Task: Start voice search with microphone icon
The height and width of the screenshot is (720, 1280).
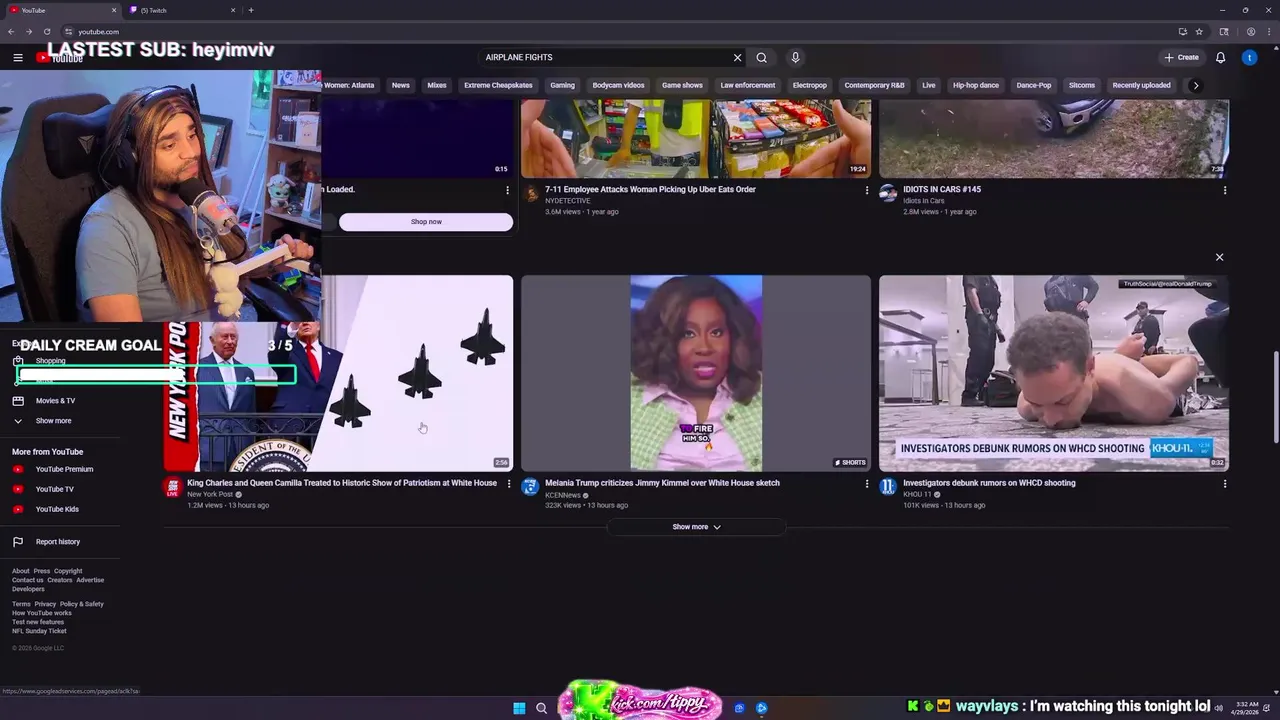Action: click(x=795, y=57)
